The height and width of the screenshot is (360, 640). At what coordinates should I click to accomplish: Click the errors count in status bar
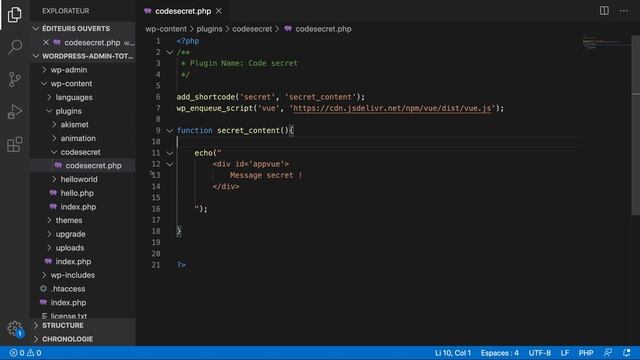click(17, 353)
